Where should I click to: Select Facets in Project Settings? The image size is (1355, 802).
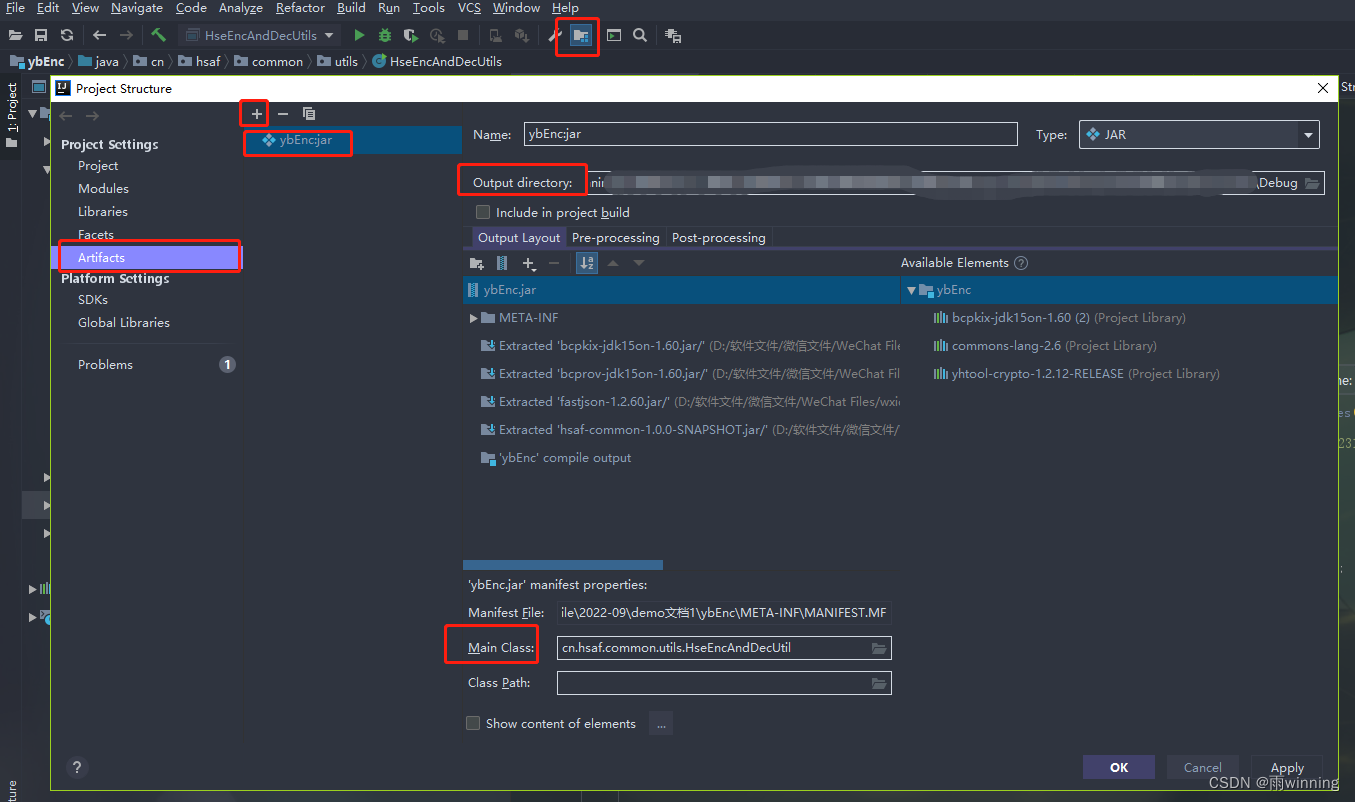(x=96, y=235)
